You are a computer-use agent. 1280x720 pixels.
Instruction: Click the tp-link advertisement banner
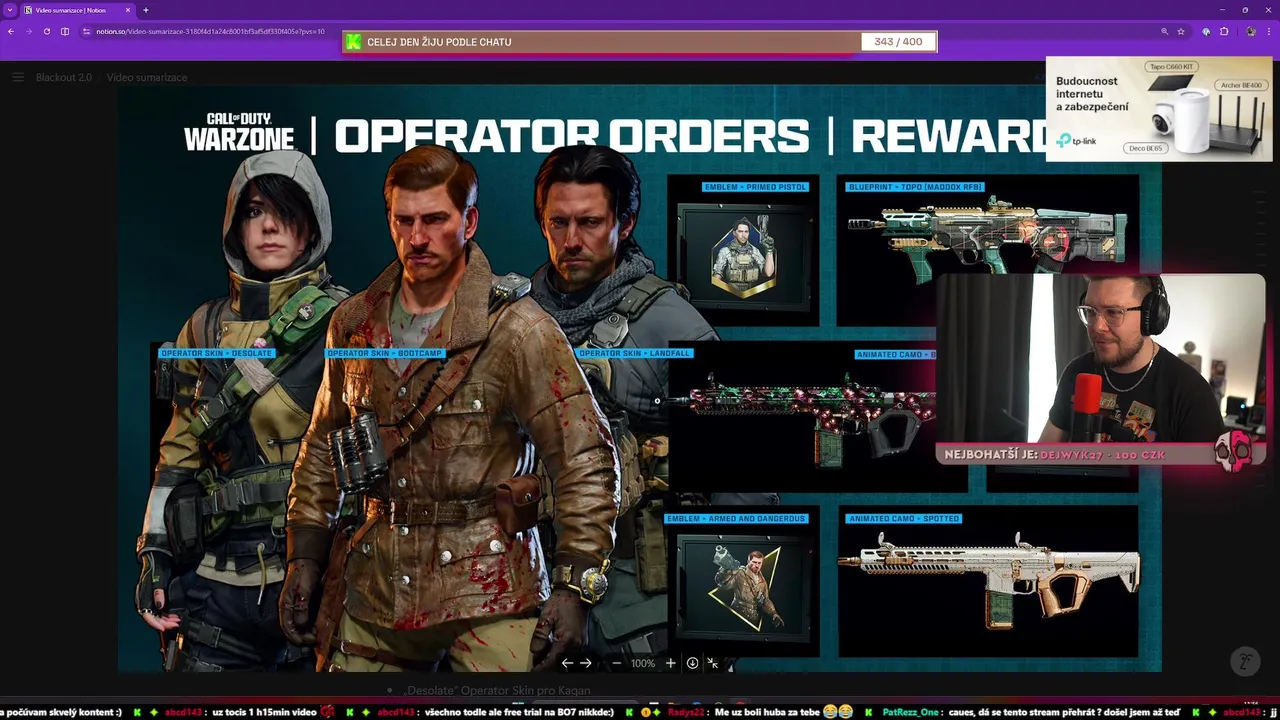[1159, 108]
